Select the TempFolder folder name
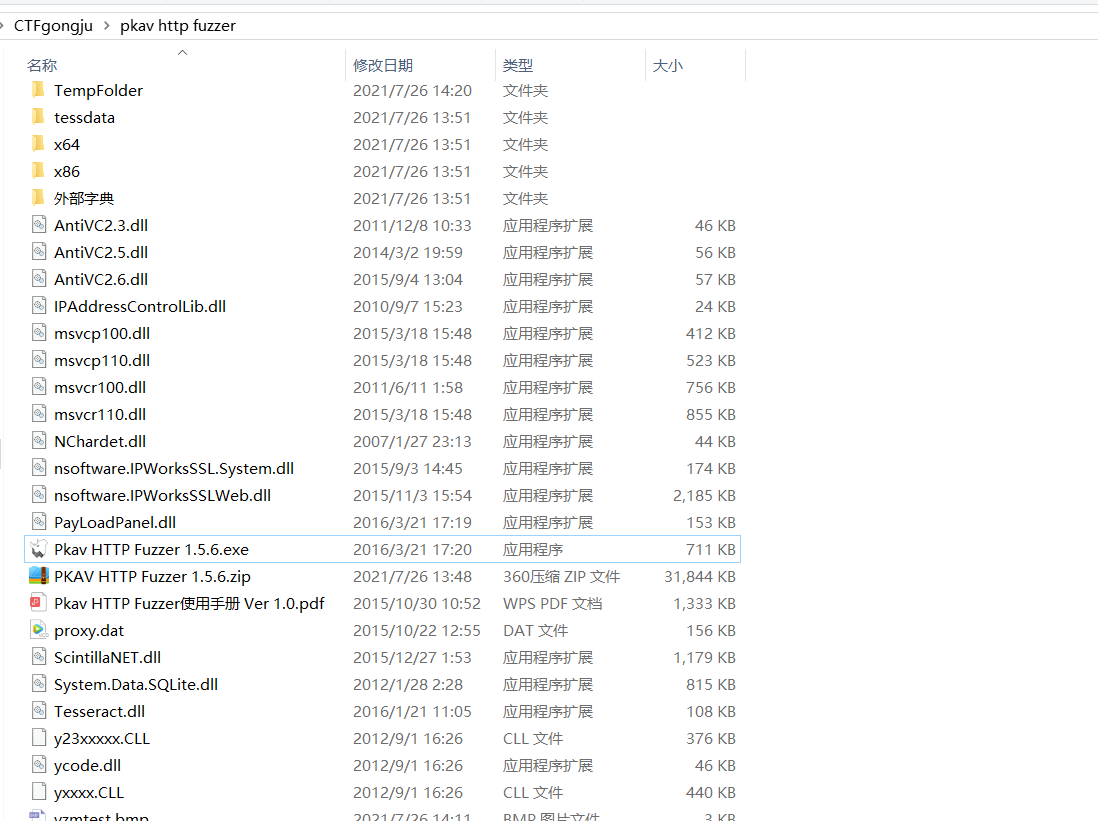1098x827 pixels. coord(98,90)
